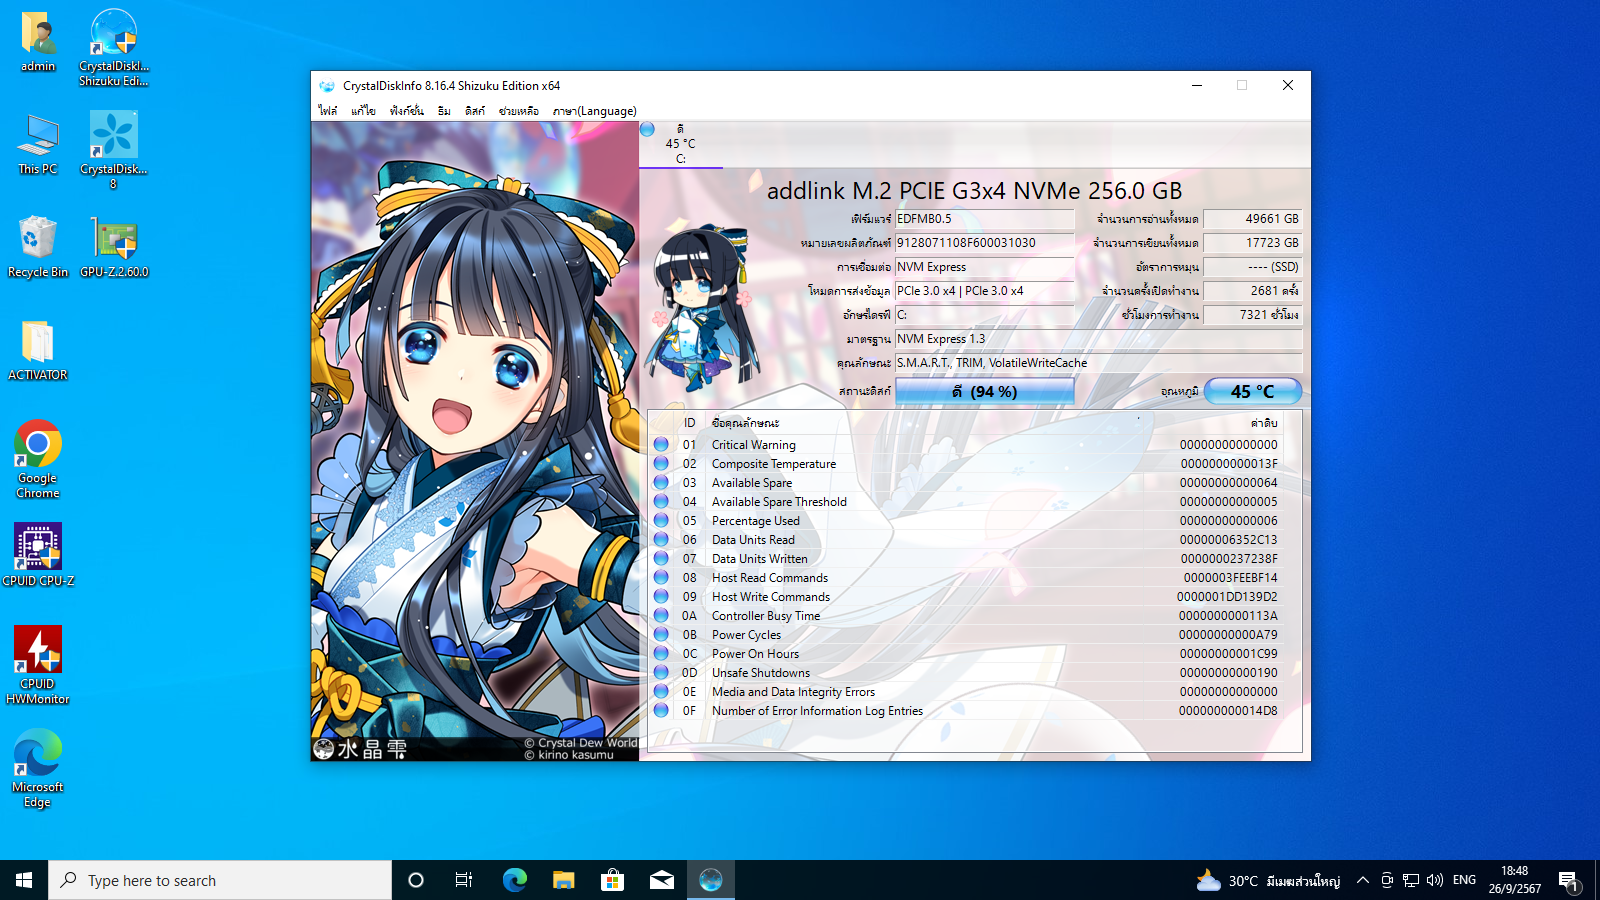Click the large Shizuku character artwork
This screenshot has height=900, width=1600.
coord(475,441)
